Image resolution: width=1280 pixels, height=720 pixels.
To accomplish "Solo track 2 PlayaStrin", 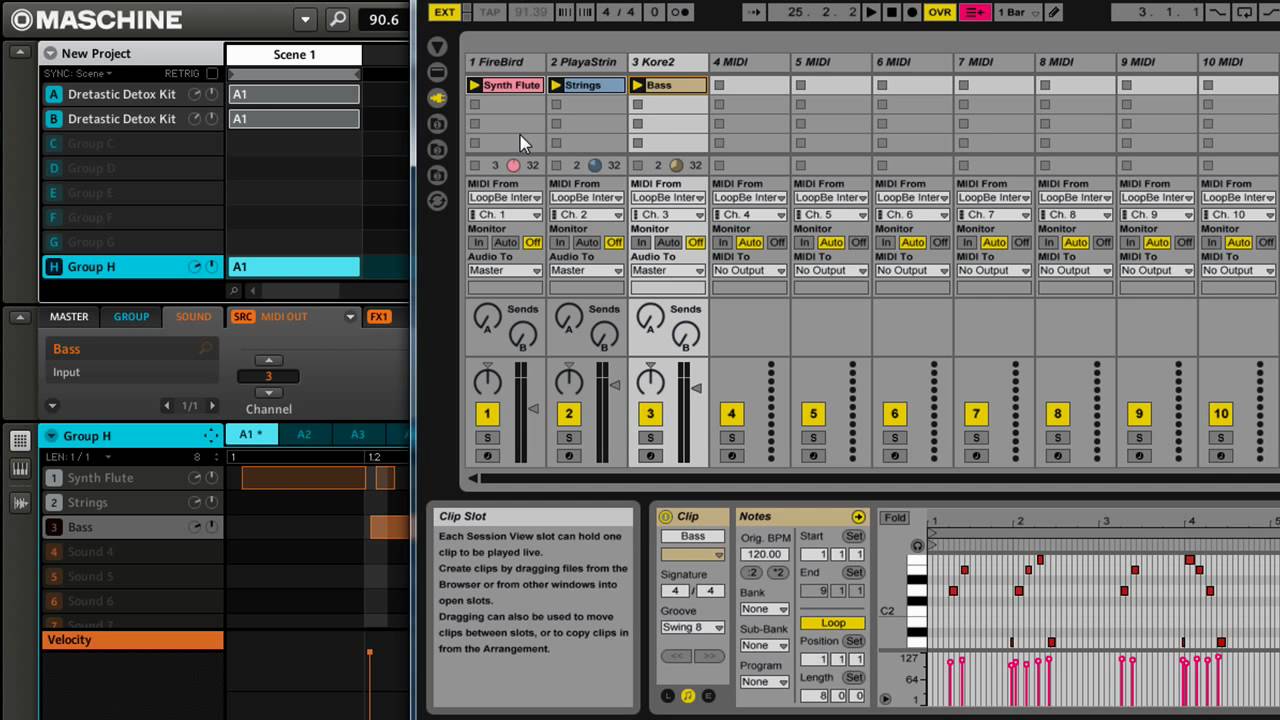I will coord(569,438).
